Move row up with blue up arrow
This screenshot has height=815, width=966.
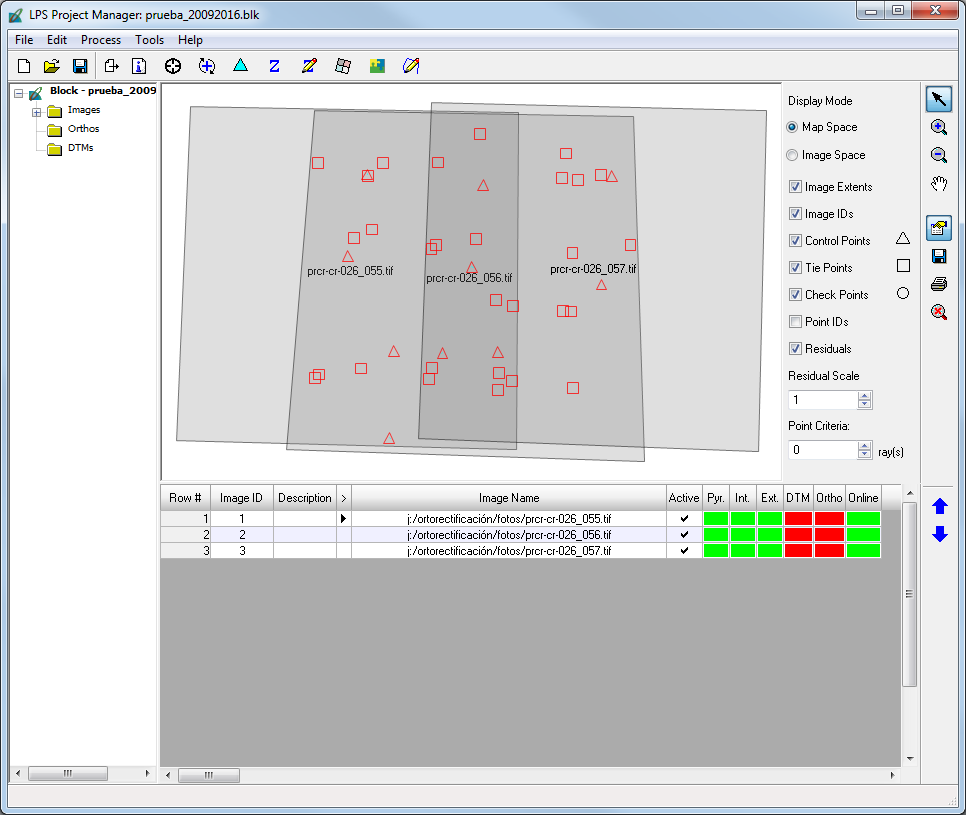[x=939, y=507]
